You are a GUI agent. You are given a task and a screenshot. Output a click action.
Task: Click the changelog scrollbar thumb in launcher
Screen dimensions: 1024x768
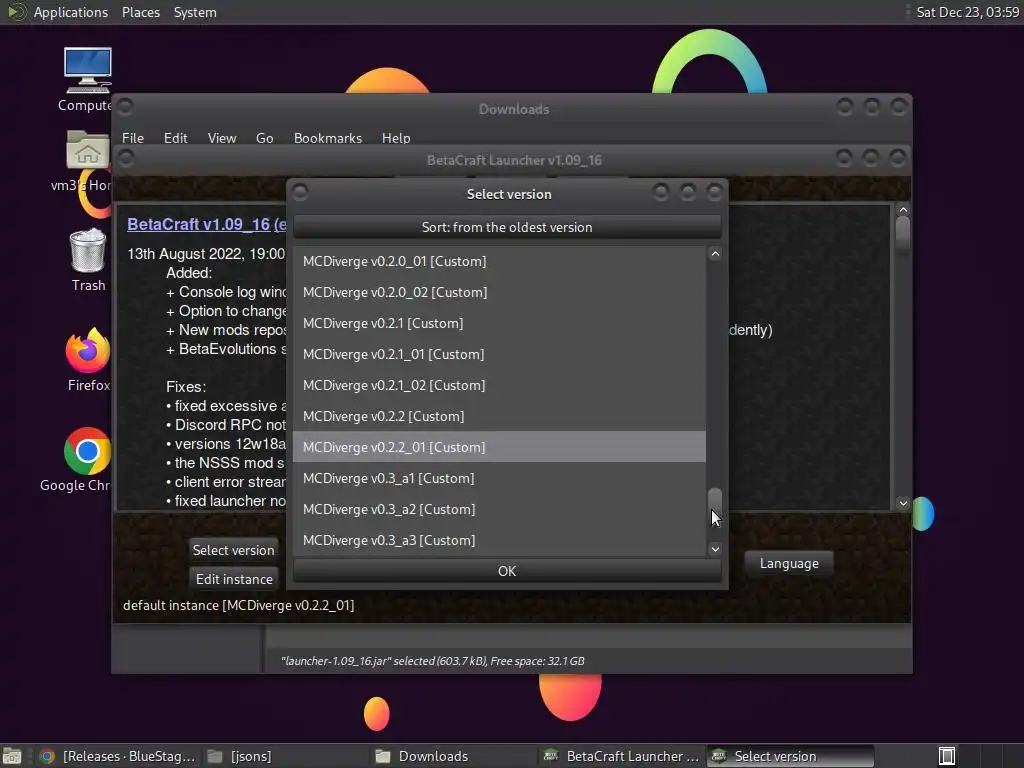point(903,236)
